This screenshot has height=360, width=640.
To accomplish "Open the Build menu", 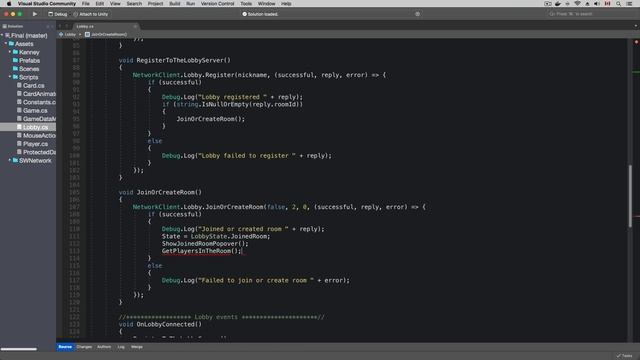I will [x=175, y=4].
